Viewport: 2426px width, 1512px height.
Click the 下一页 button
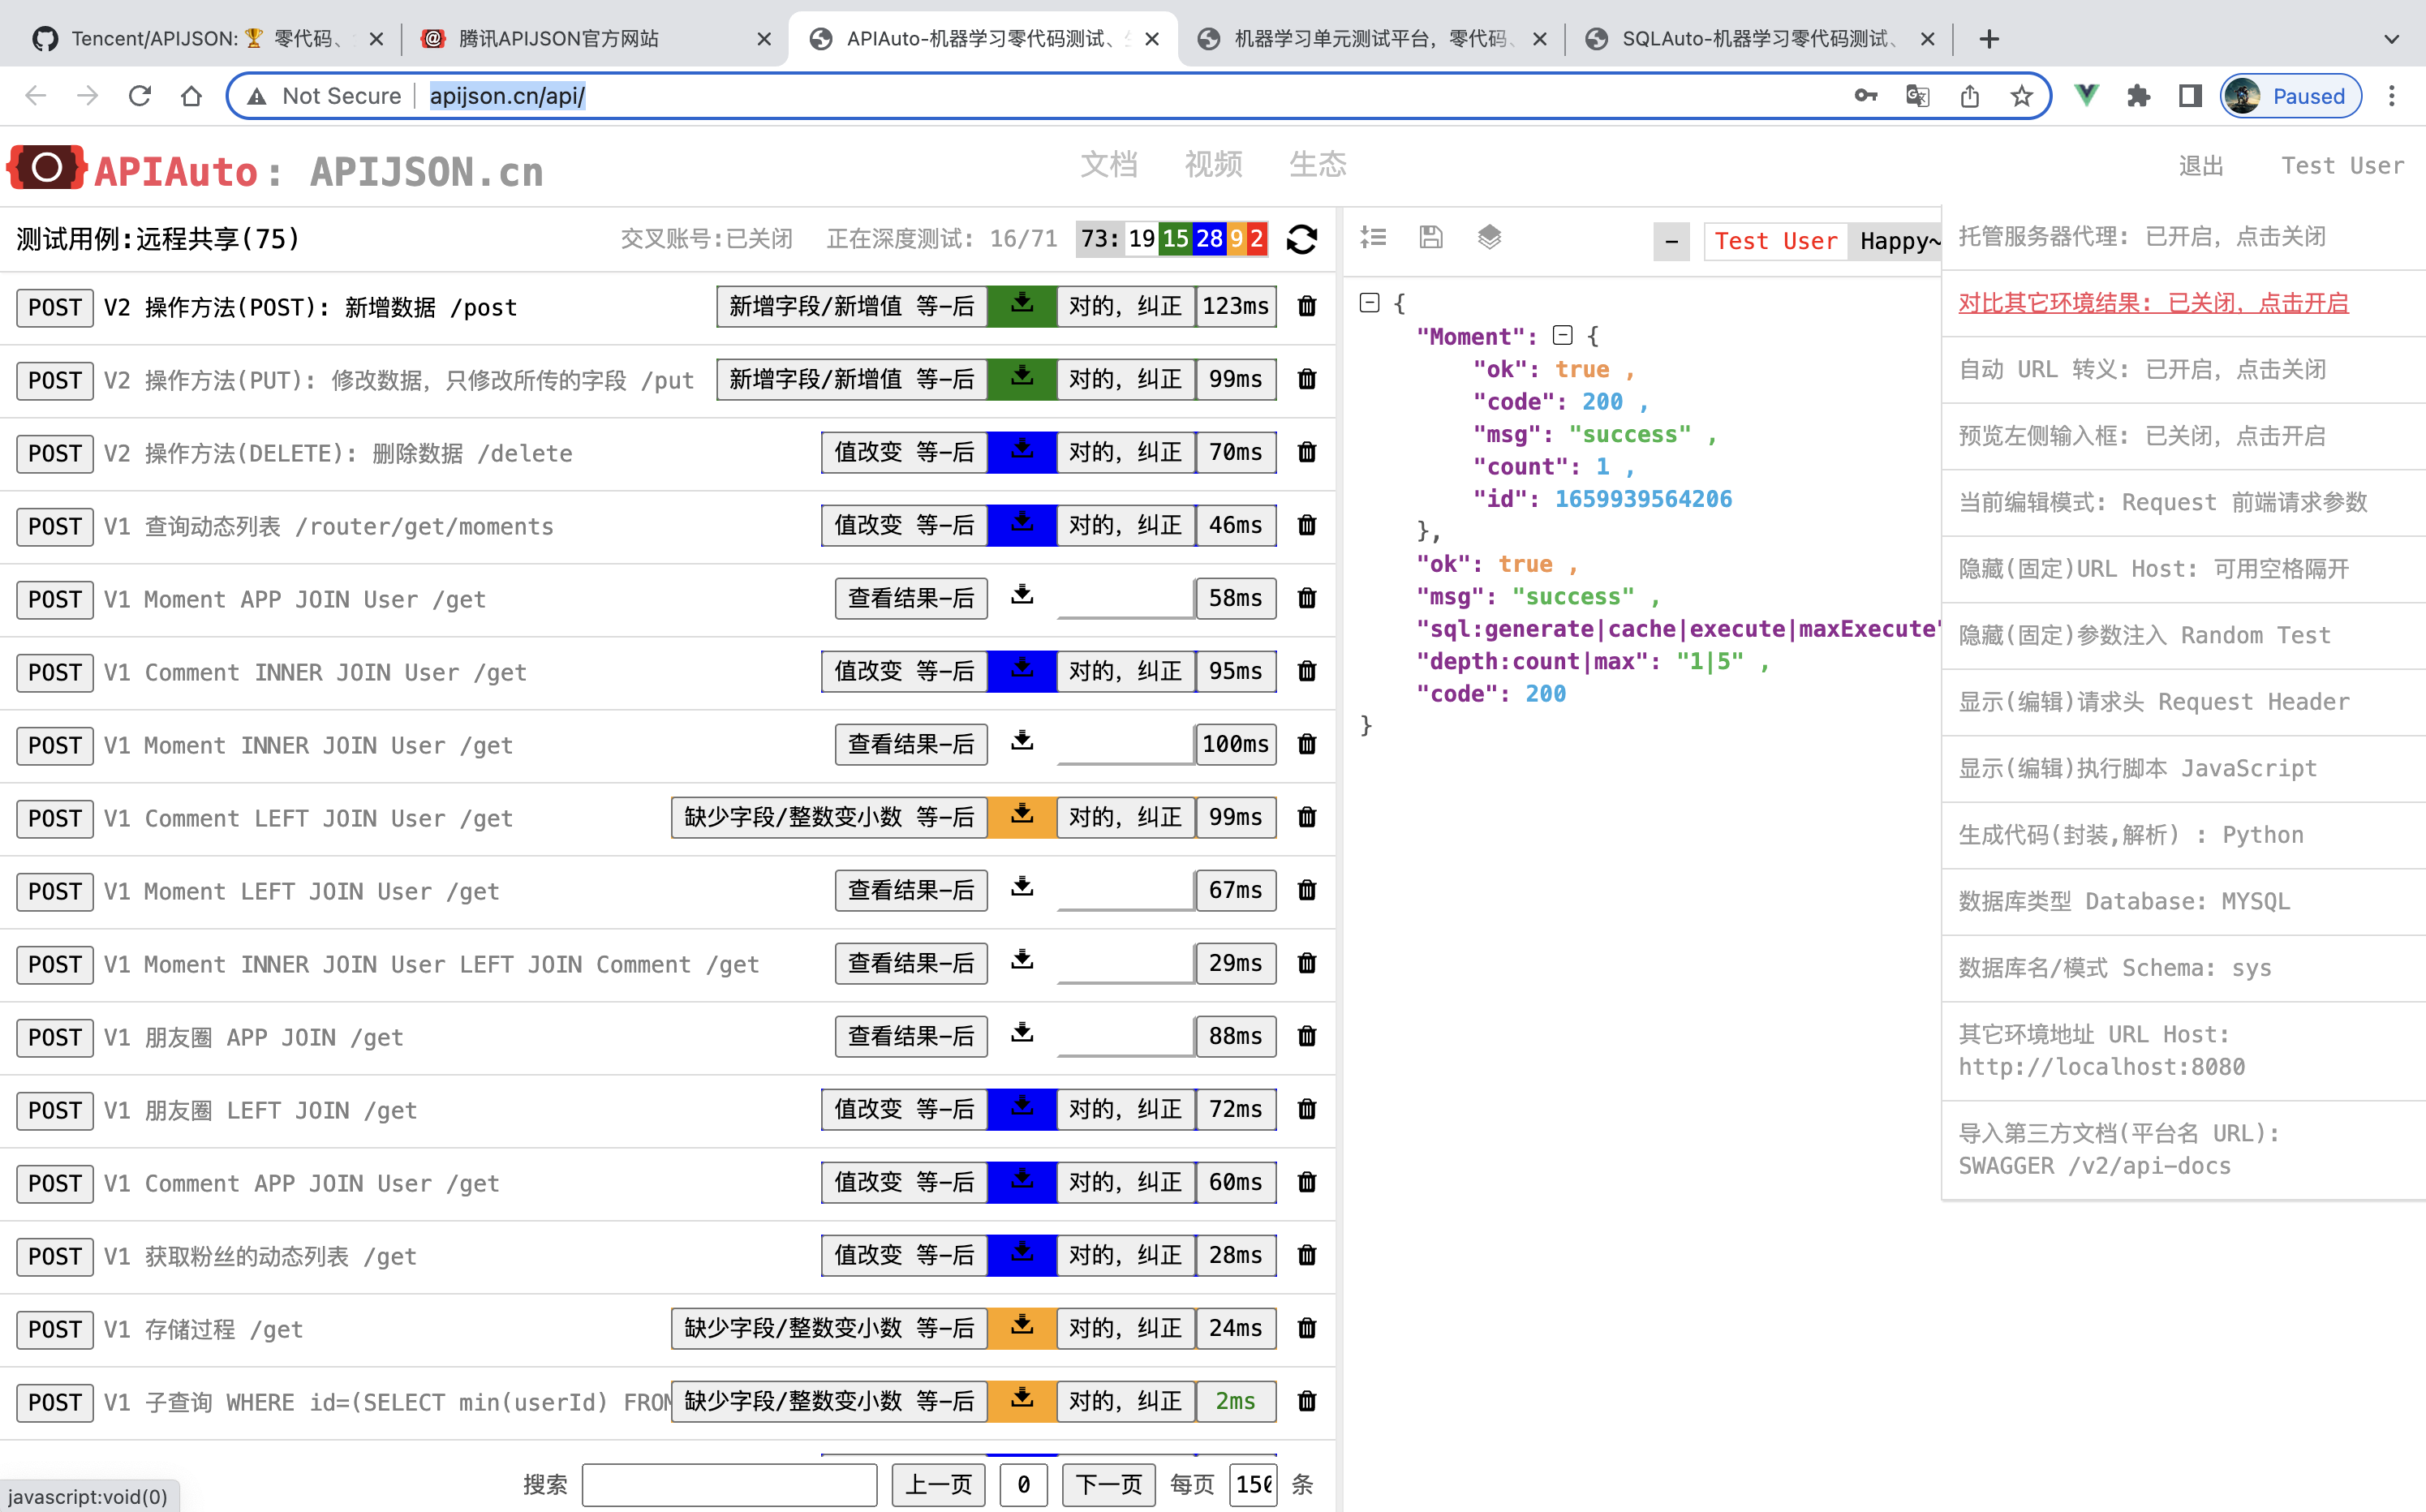pyautogui.click(x=1108, y=1484)
